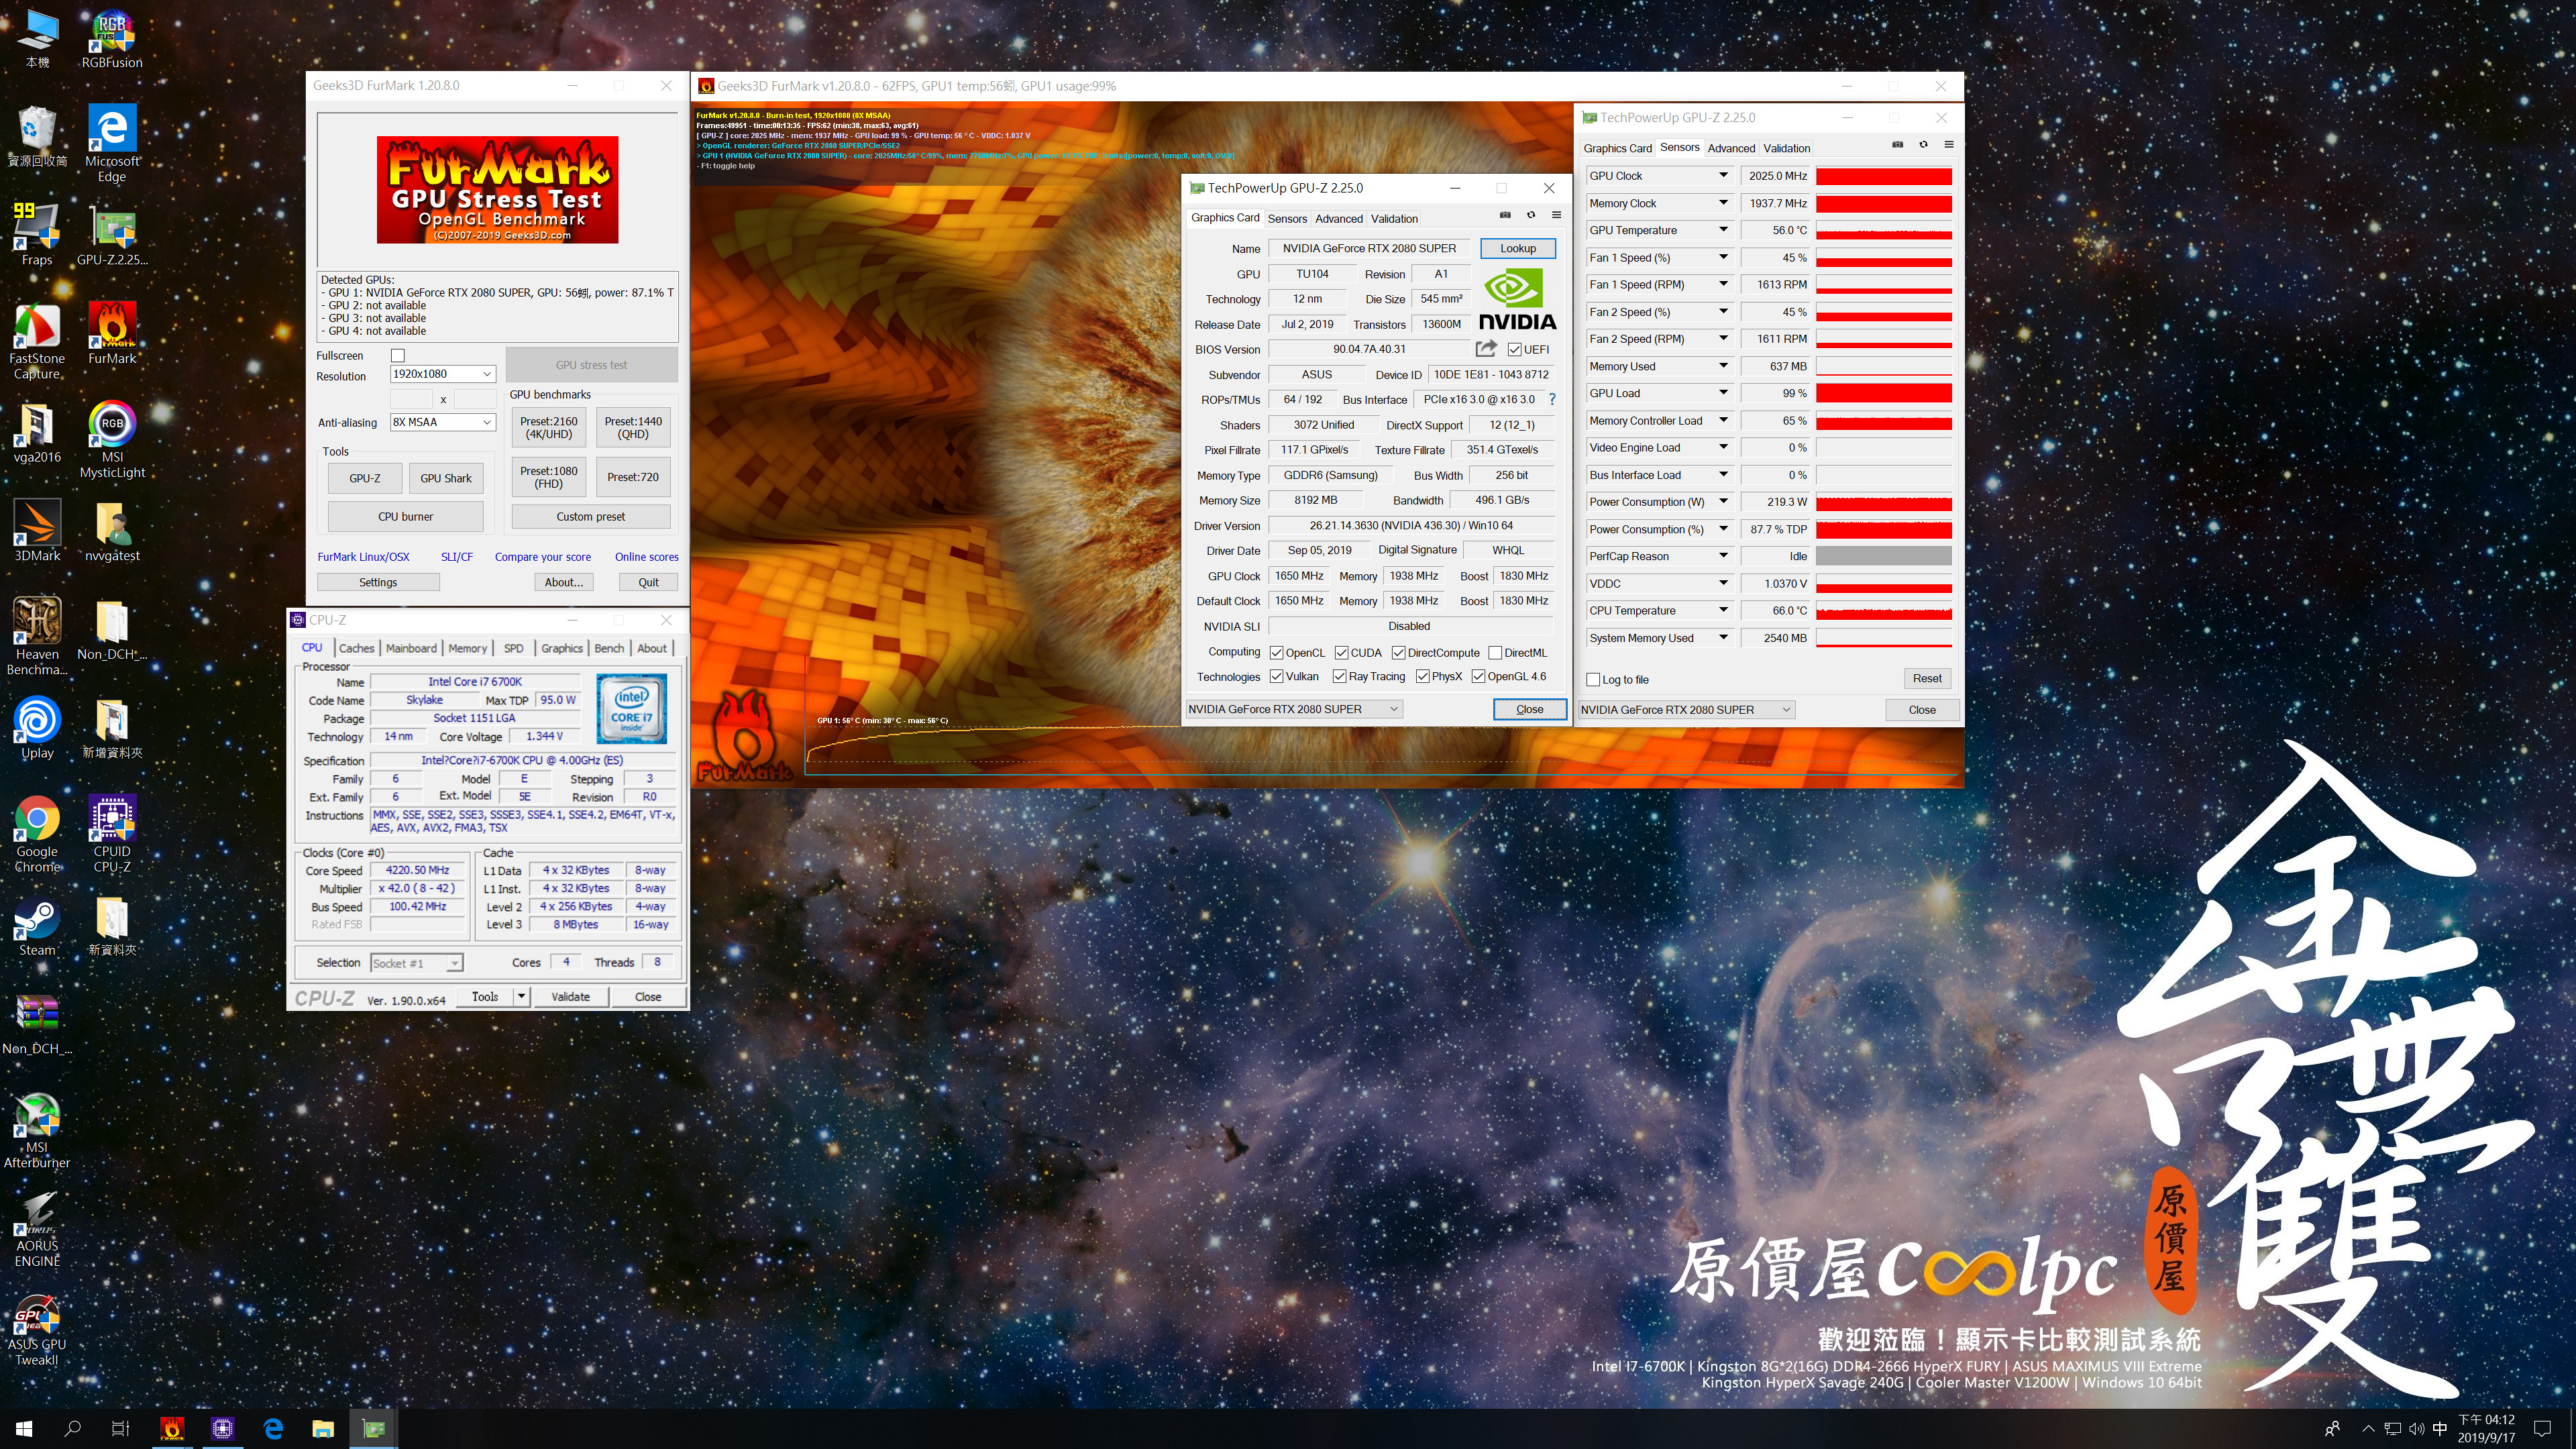Click the Bus Interface question mark icon

click(1552, 399)
